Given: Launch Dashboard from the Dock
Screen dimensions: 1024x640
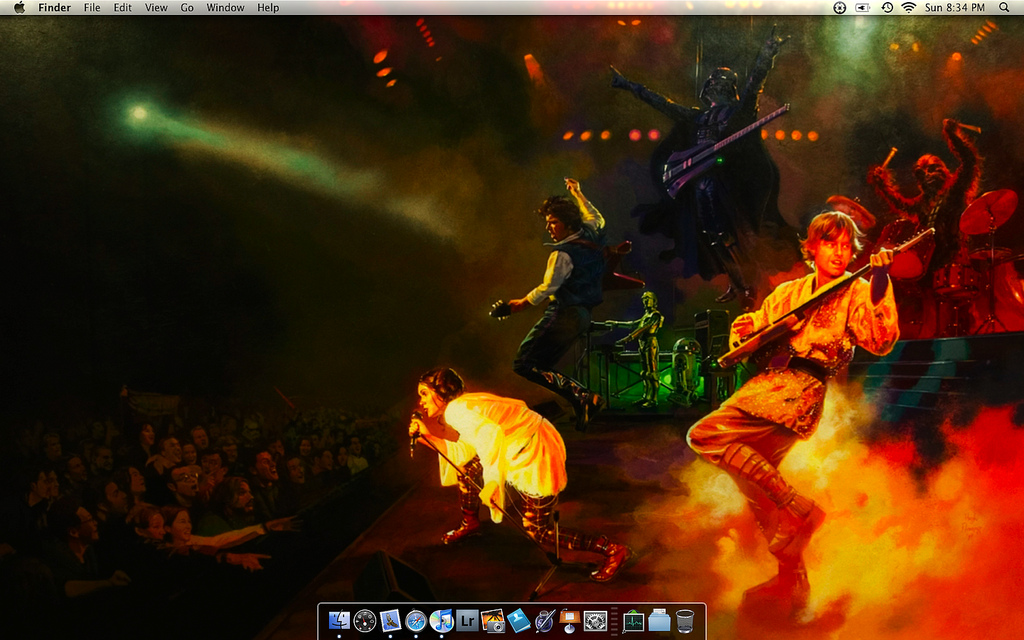Looking at the screenshot, I should click(x=364, y=620).
